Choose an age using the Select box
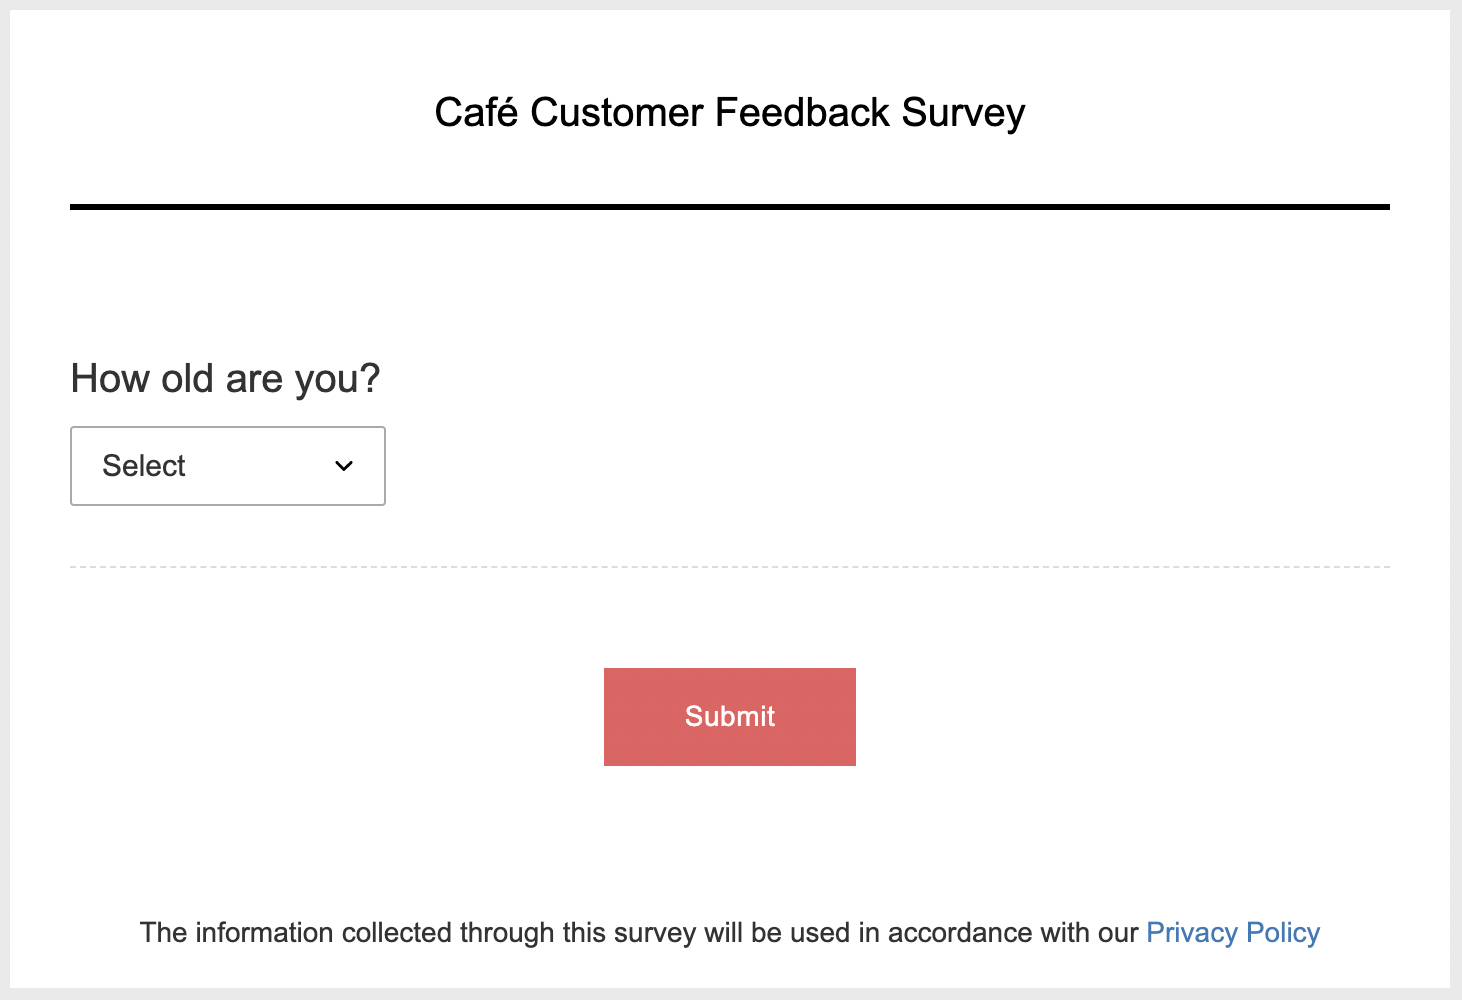The width and height of the screenshot is (1462, 1000). (228, 466)
